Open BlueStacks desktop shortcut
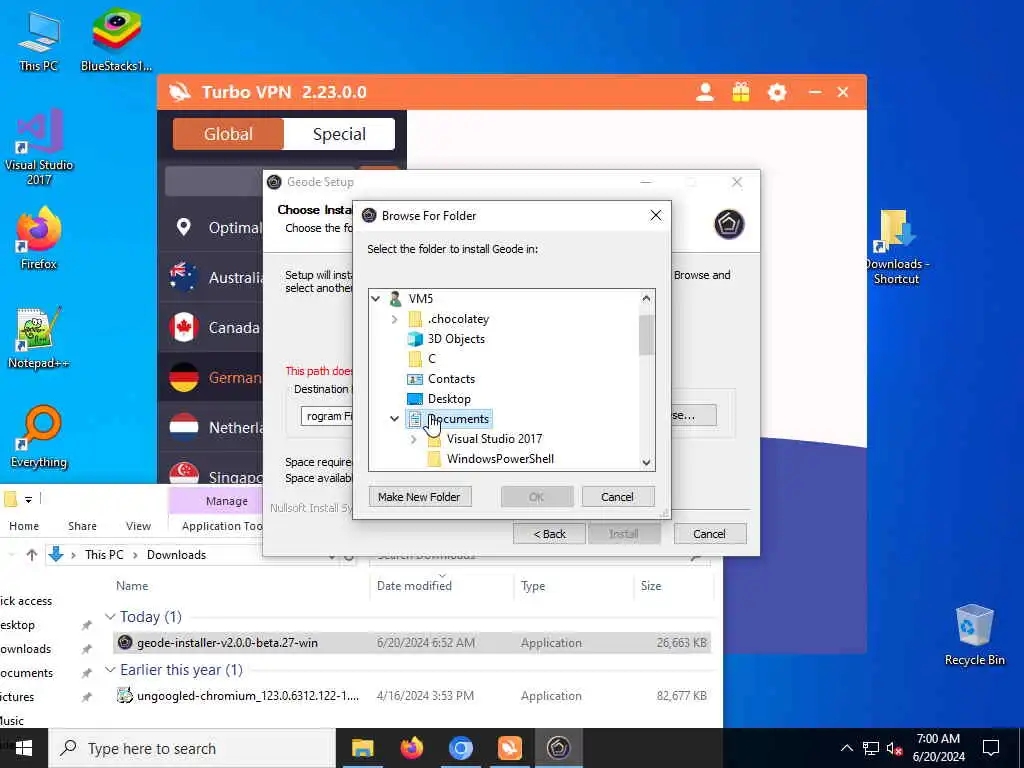1024x768 pixels. (116, 41)
